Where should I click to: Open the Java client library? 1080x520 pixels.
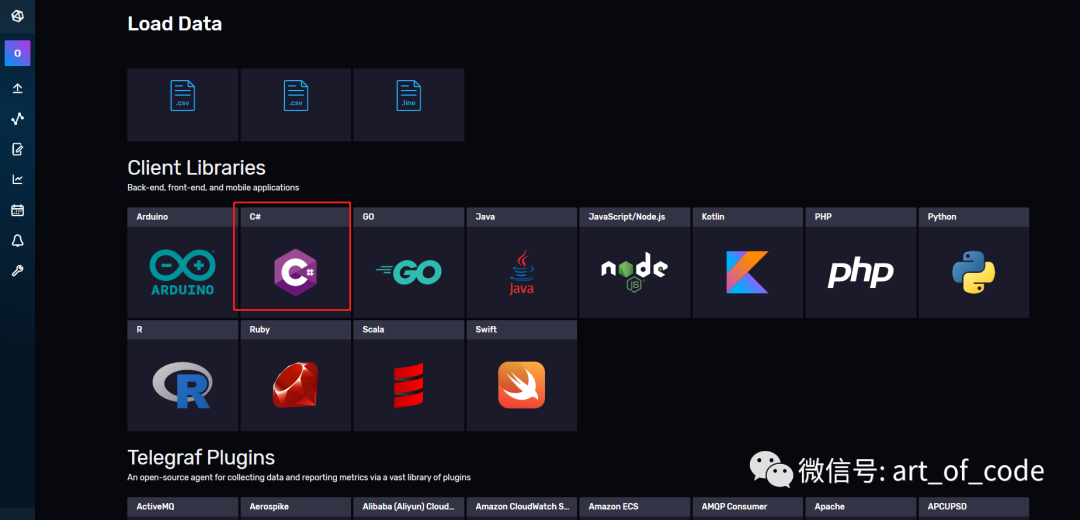tap(521, 268)
